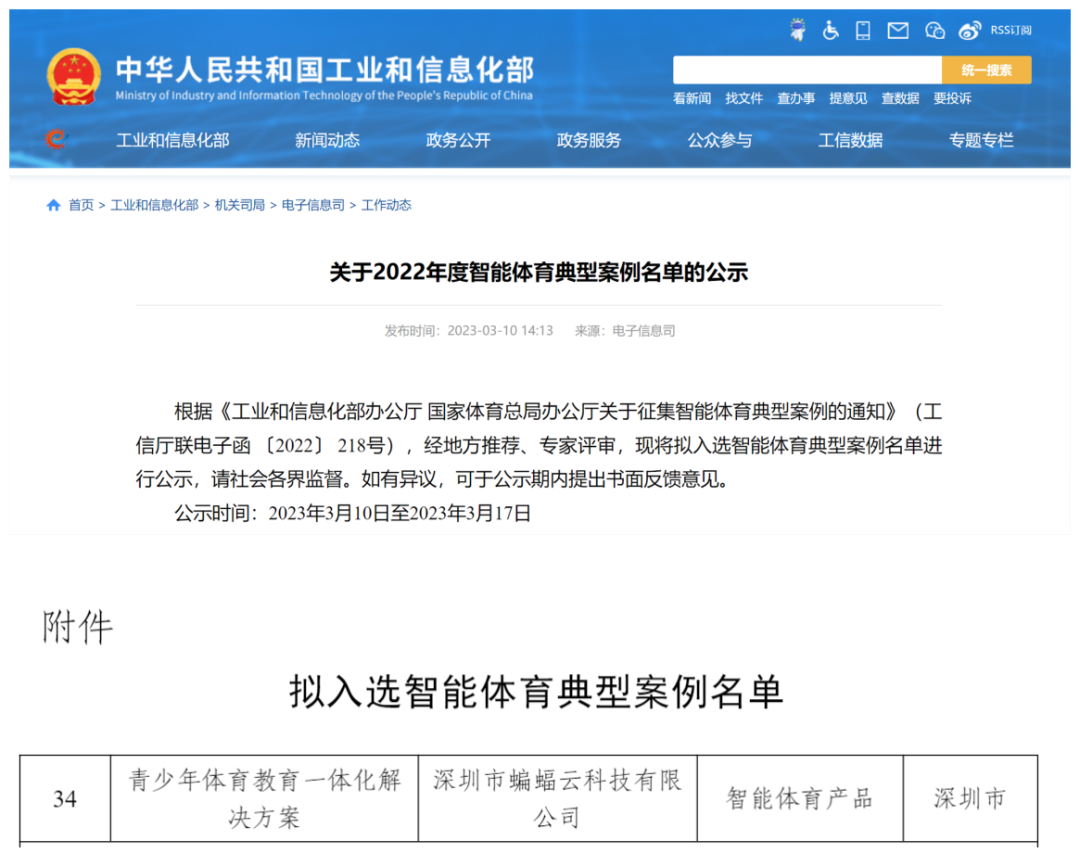Open the 政务公开 navigation menu

[x=458, y=141]
